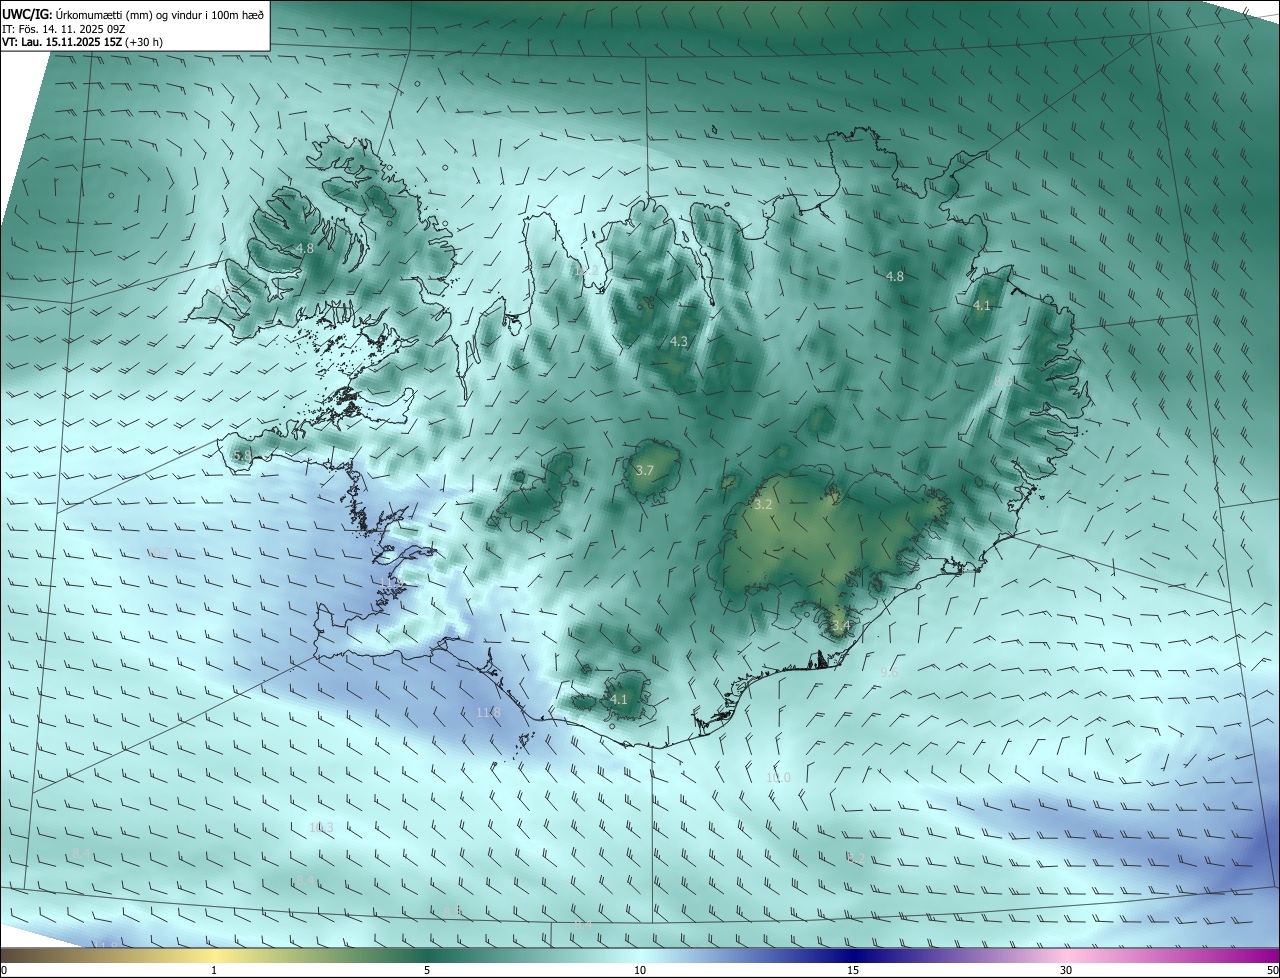Click the UWC/IG Úrkomumætti map title text
The image size is (1280, 978).
point(133,14)
